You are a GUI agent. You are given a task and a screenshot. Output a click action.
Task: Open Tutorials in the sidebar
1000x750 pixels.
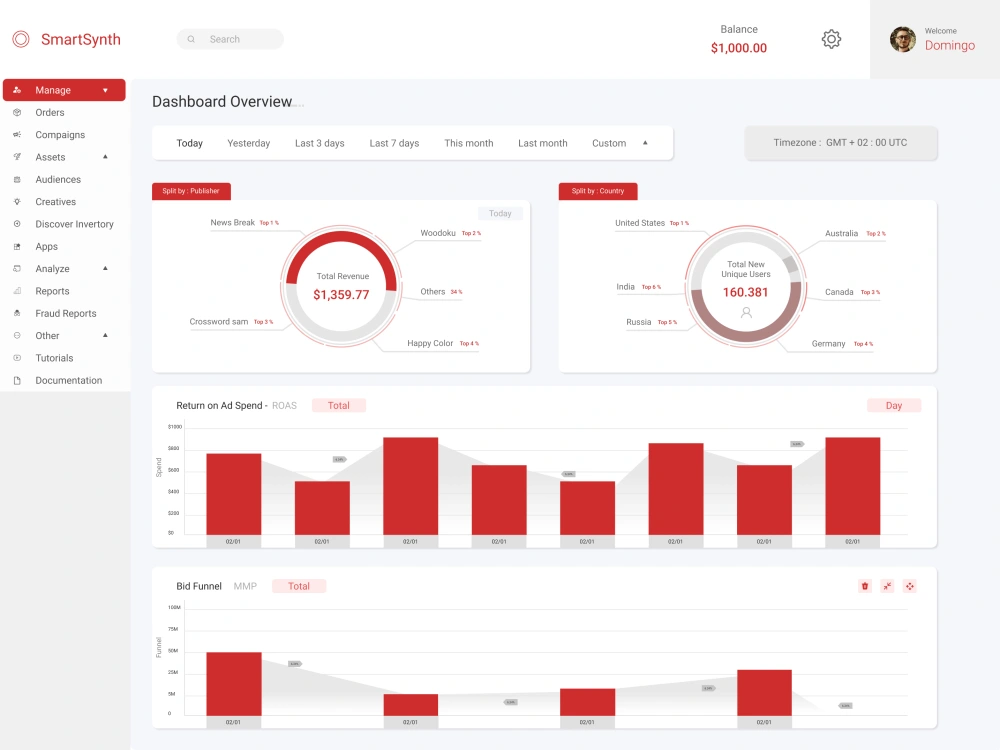click(x=54, y=358)
